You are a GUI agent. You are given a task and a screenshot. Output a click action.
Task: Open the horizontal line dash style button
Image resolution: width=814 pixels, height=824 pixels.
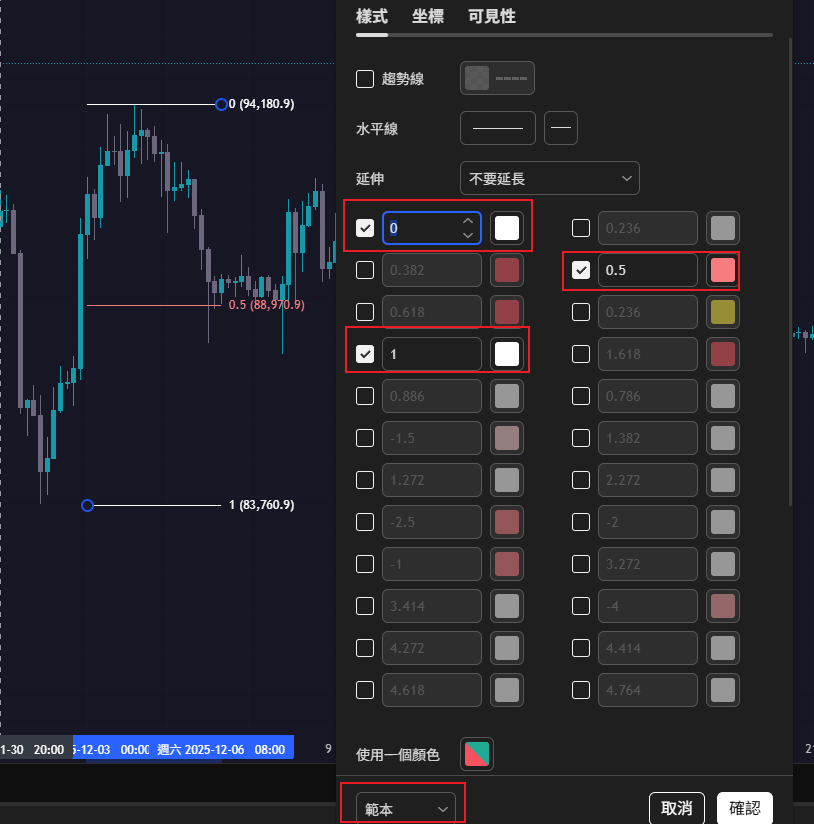(561, 128)
